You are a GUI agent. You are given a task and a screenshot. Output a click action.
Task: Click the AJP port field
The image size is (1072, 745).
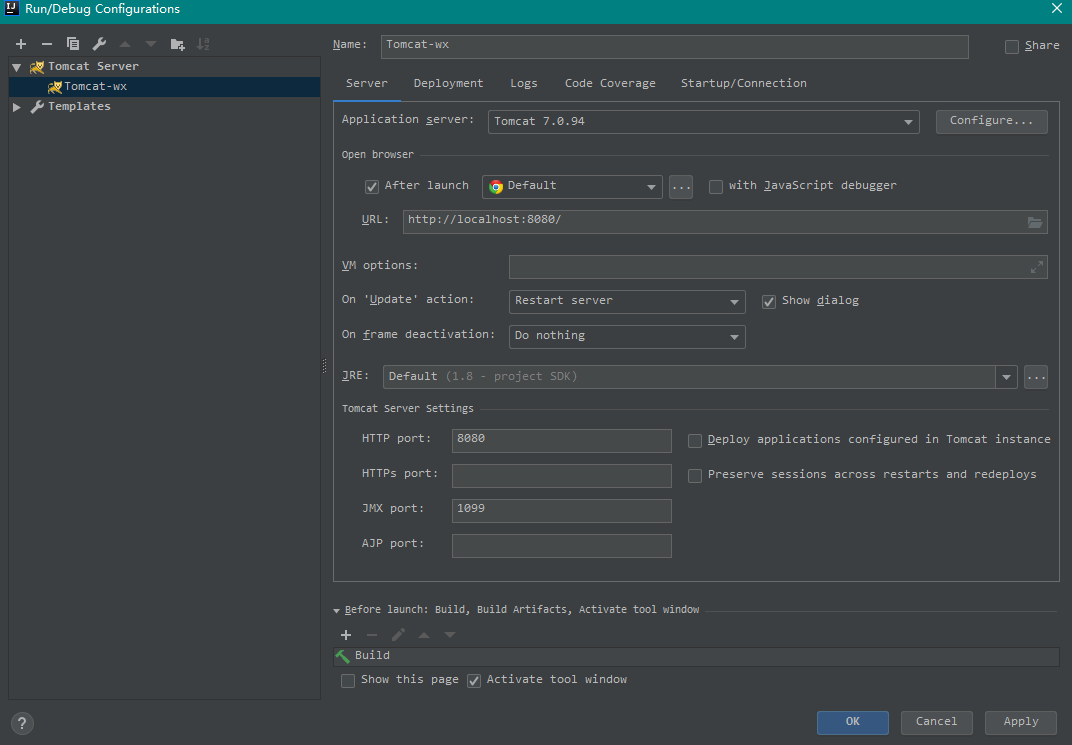tap(561, 545)
